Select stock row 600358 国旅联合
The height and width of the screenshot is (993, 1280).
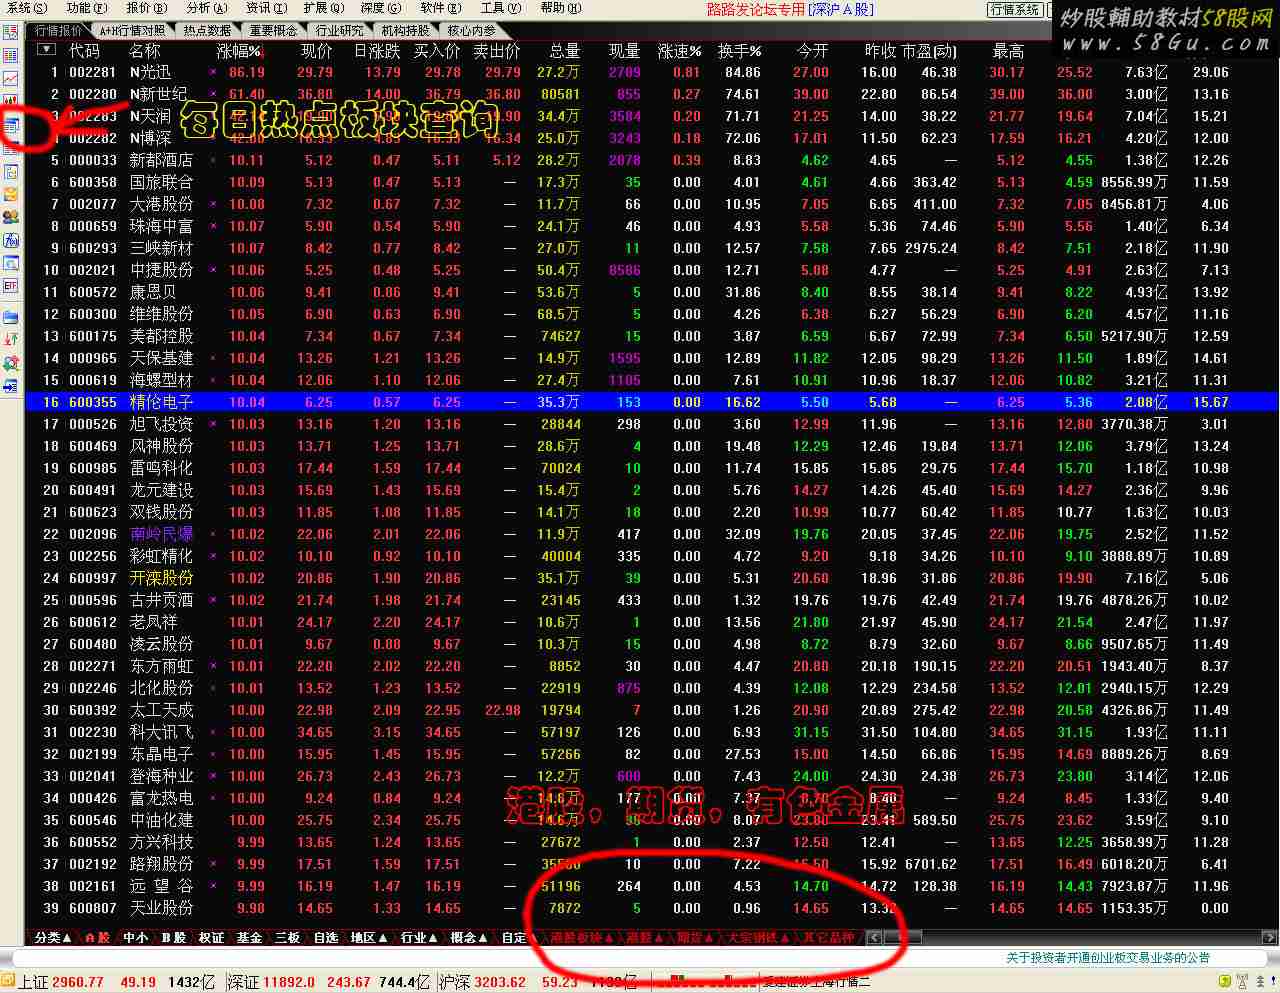[652, 182]
